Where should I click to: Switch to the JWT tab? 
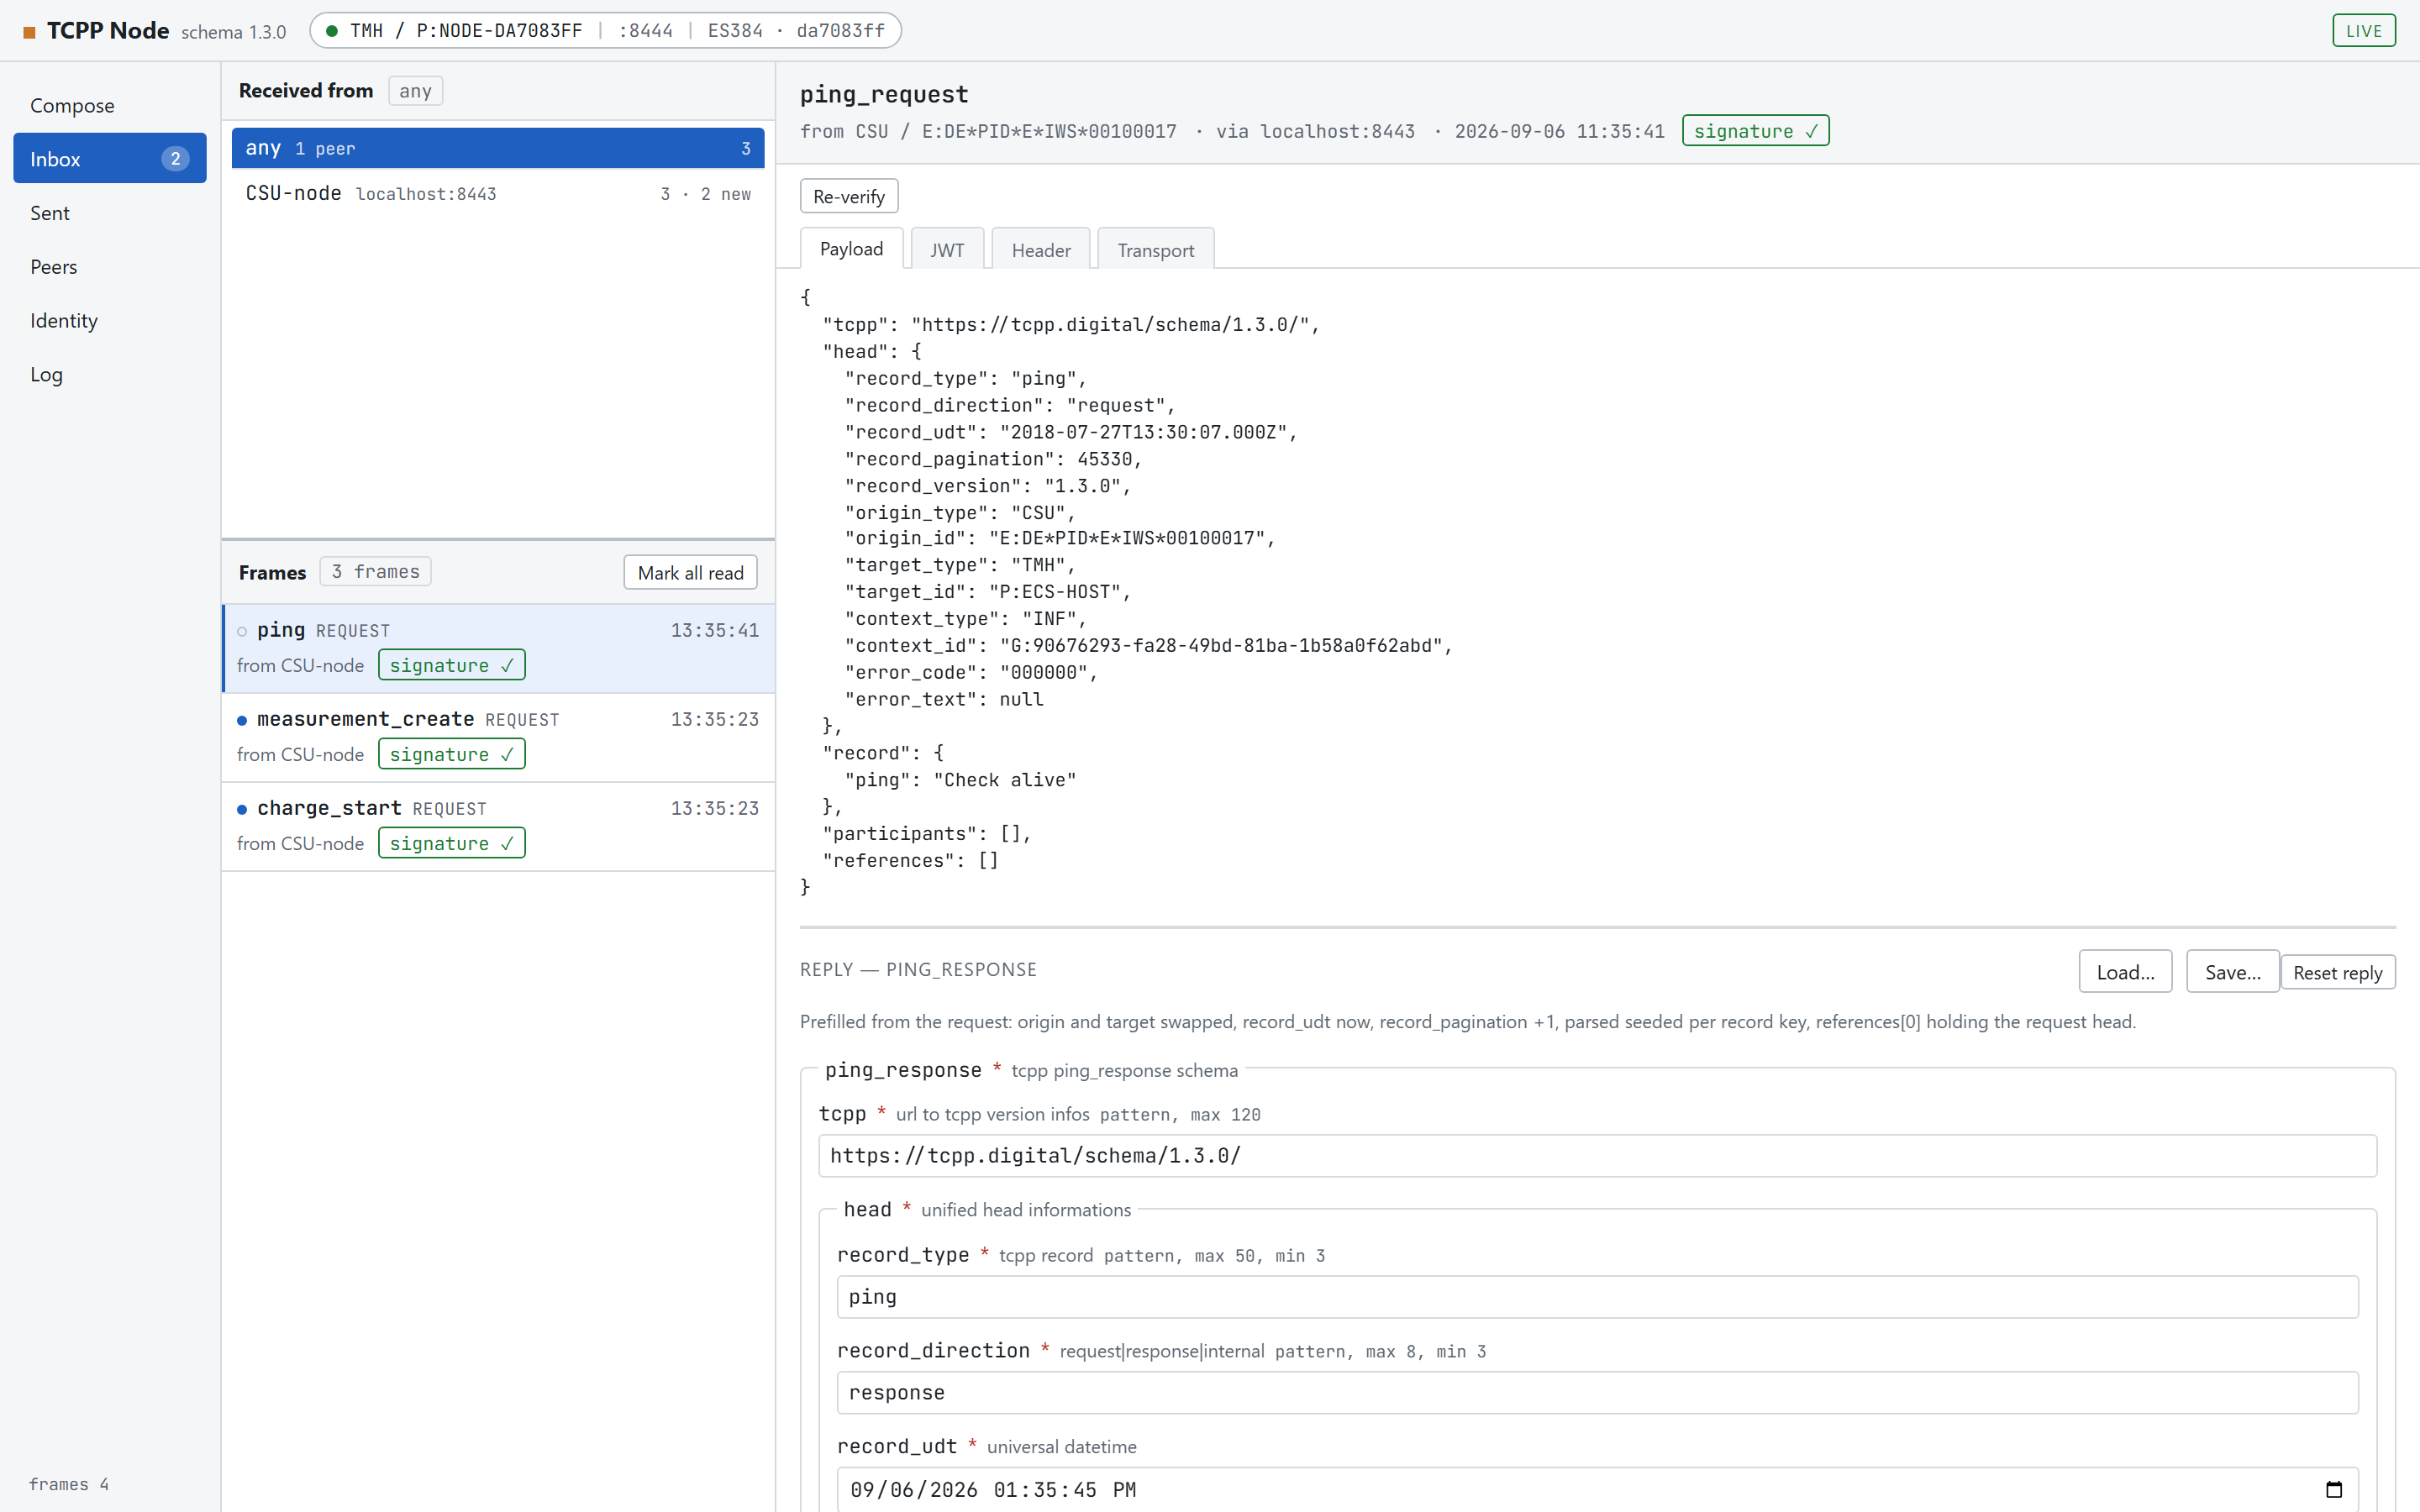pyautogui.click(x=947, y=249)
